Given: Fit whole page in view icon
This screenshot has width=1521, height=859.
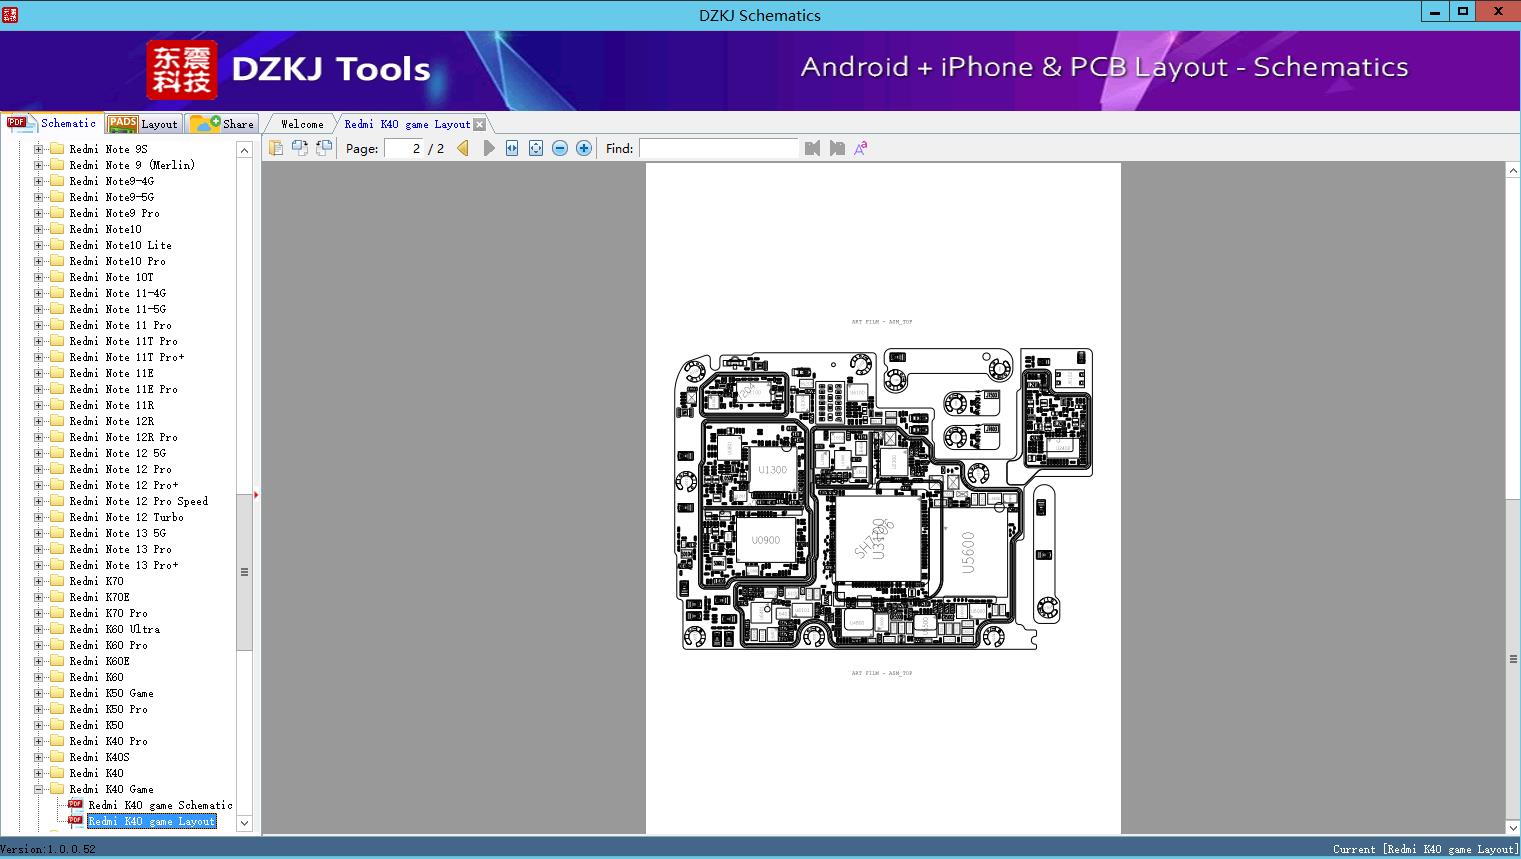Looking at the screenshot, I should coord(536,148).
